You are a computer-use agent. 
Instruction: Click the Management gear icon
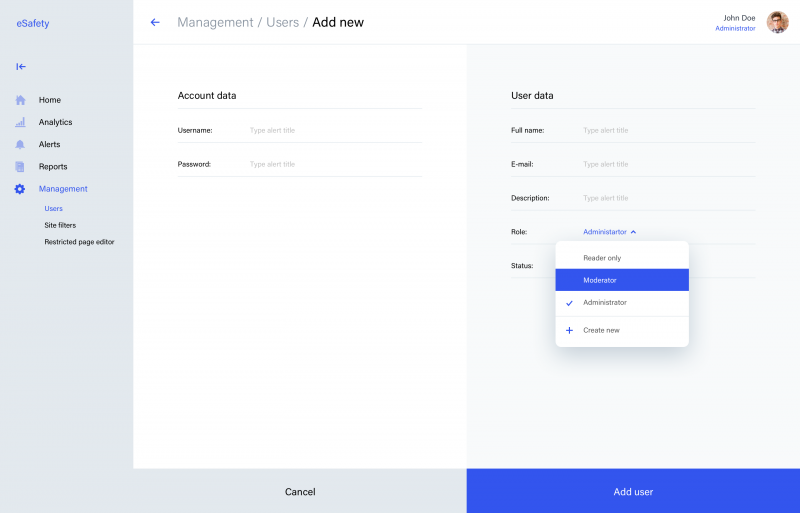20,189
